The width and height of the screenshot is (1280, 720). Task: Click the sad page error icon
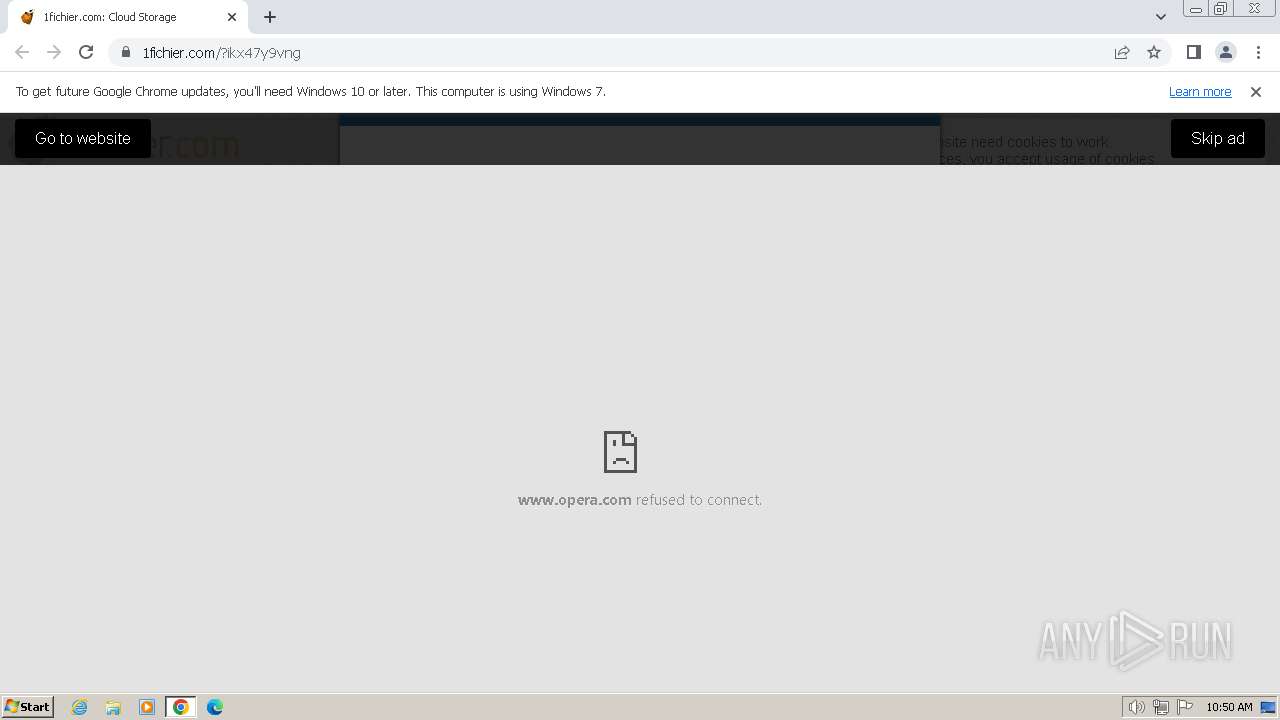(x=620, y=452)
